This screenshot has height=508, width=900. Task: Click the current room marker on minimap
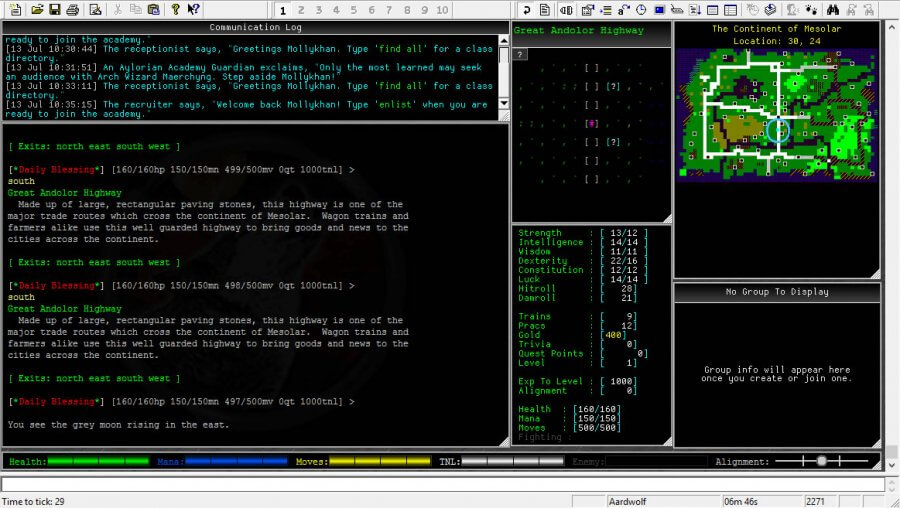[592, 124]
